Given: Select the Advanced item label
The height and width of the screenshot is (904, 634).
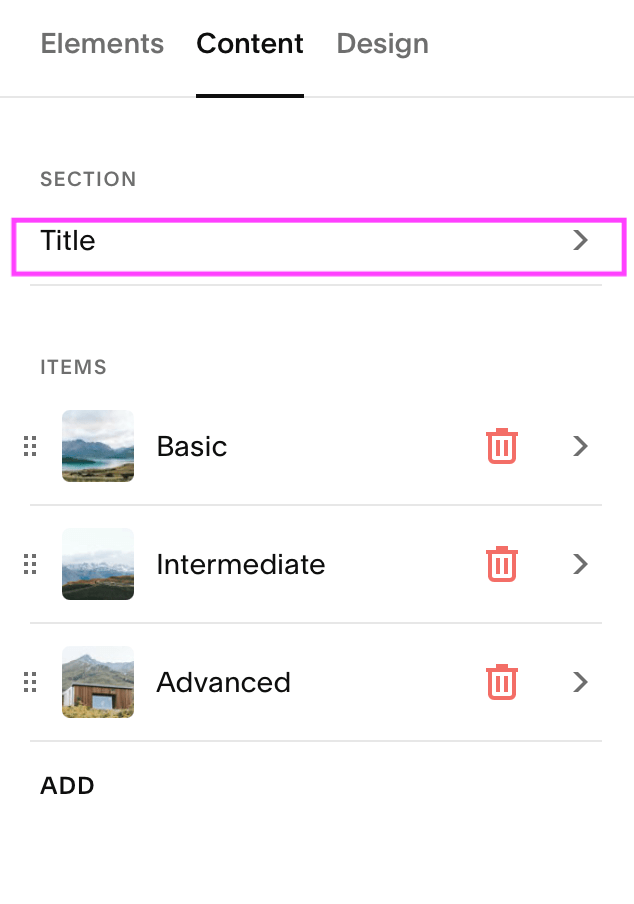Looking at the screenshot, I should pos(224,683).
